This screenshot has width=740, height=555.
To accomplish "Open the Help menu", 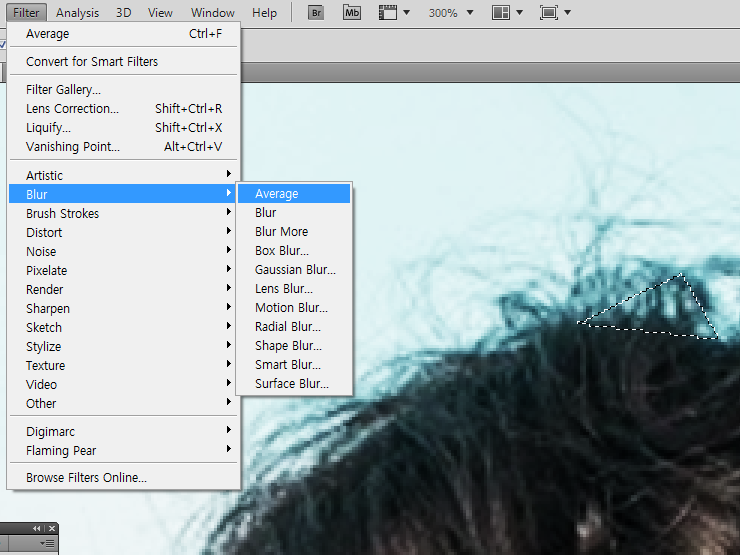I will (264, 13).
